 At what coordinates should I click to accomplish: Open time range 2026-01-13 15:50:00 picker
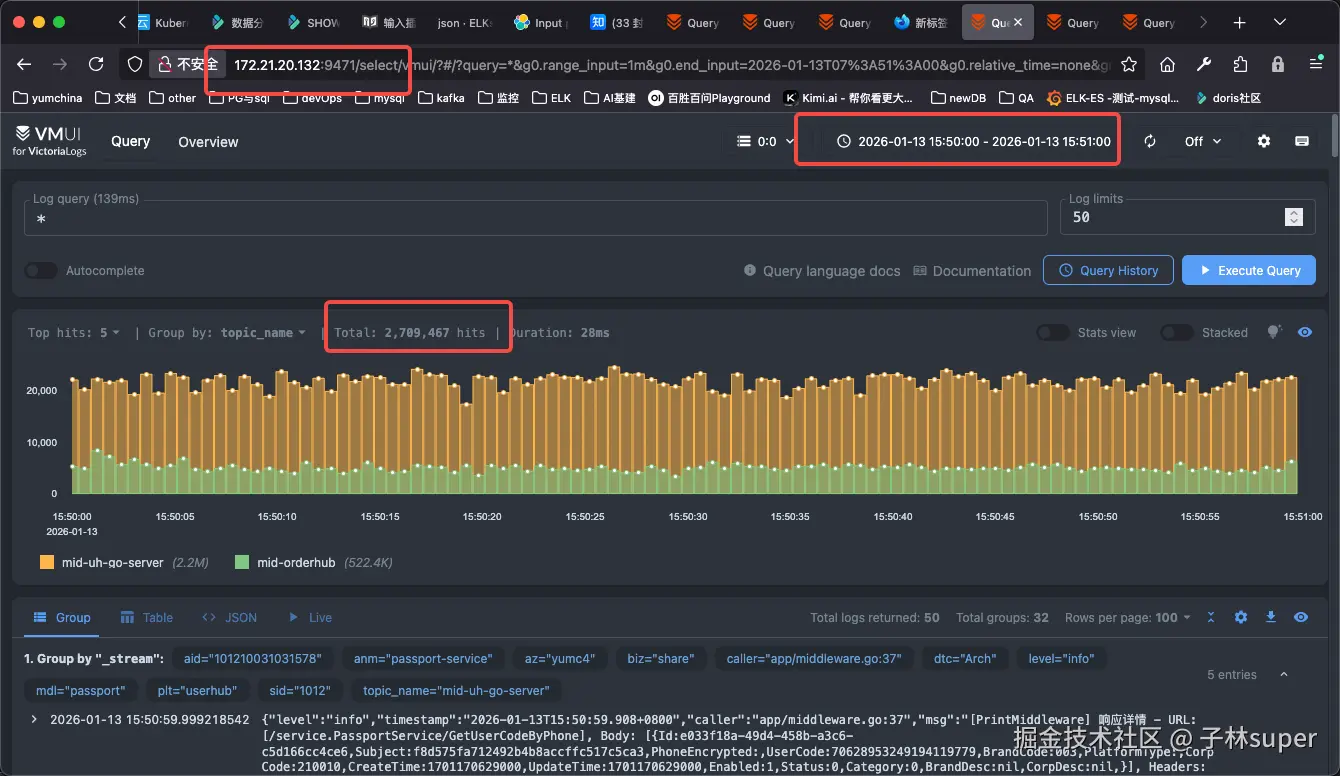tap(973, 141)
